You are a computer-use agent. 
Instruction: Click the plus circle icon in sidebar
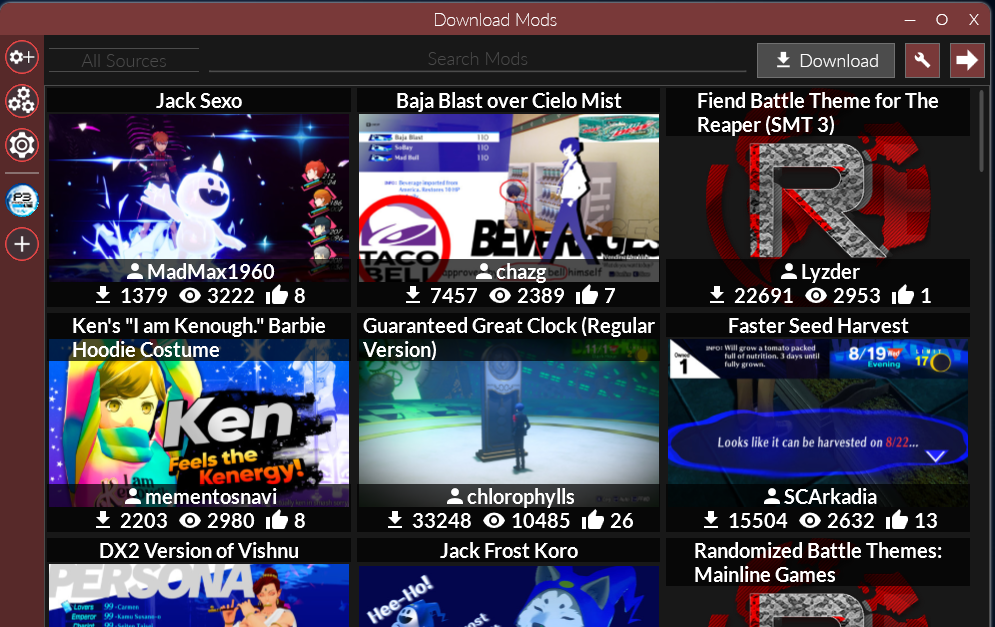pyautogui.click(x=22, y=244)
